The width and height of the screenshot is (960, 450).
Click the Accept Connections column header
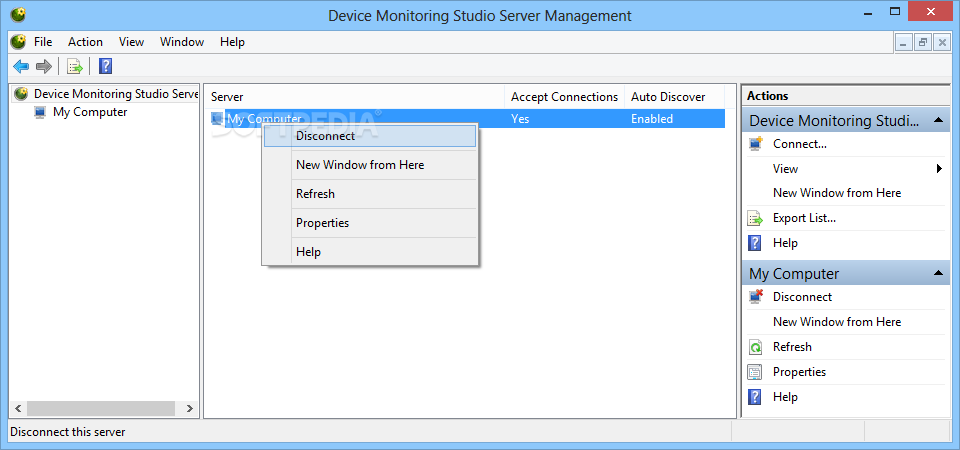tap(564, 97)
